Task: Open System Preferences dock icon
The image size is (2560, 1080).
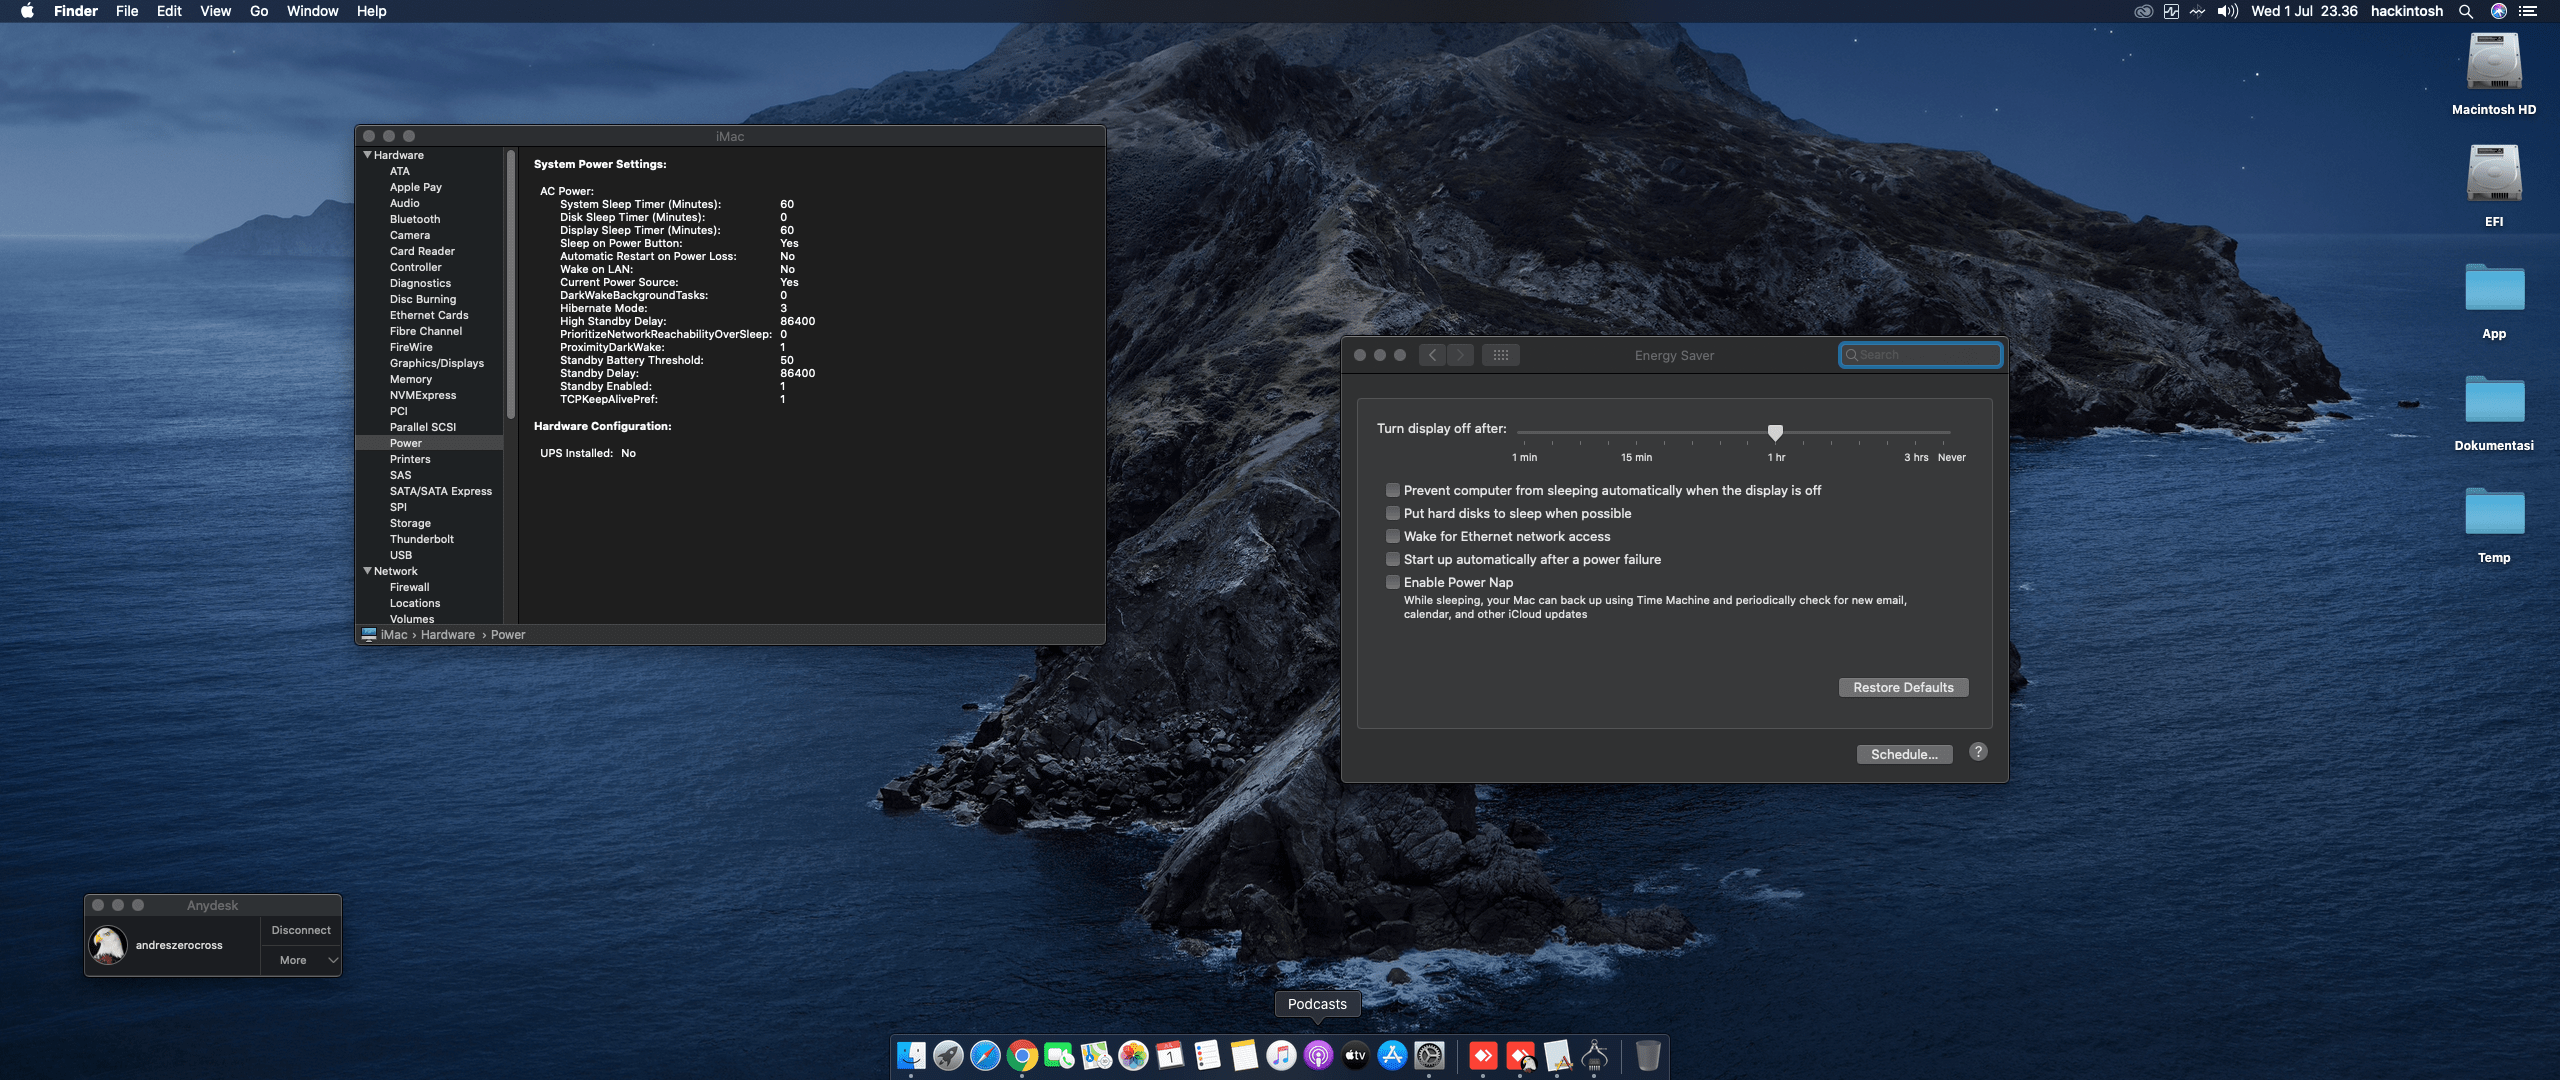Action: coord(1429,1056)
